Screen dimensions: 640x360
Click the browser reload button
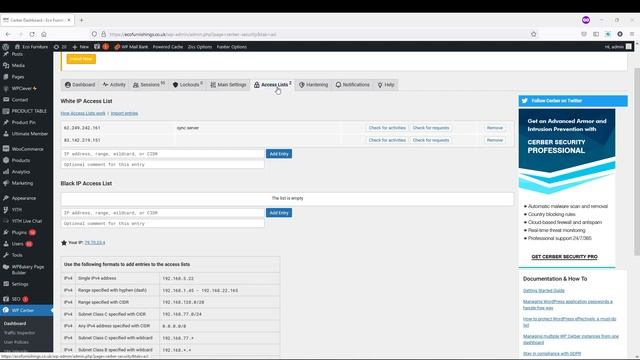tap(32, 34)
